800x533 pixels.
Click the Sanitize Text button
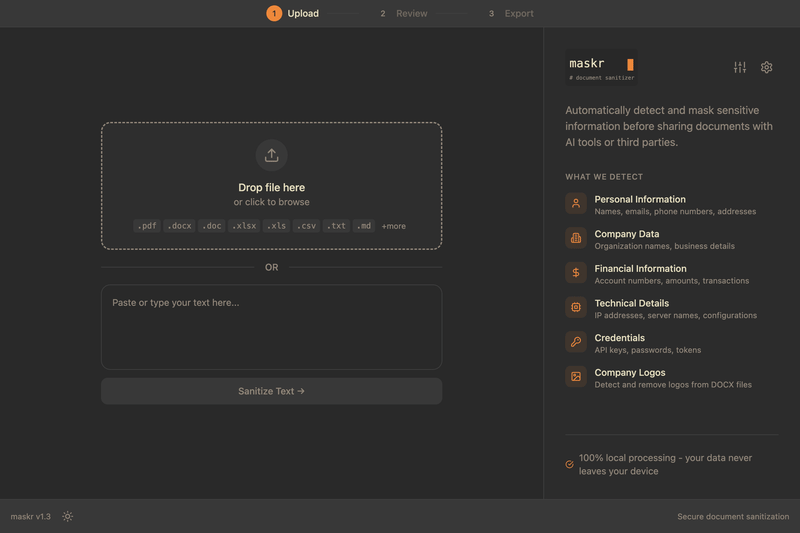[271, 391]
